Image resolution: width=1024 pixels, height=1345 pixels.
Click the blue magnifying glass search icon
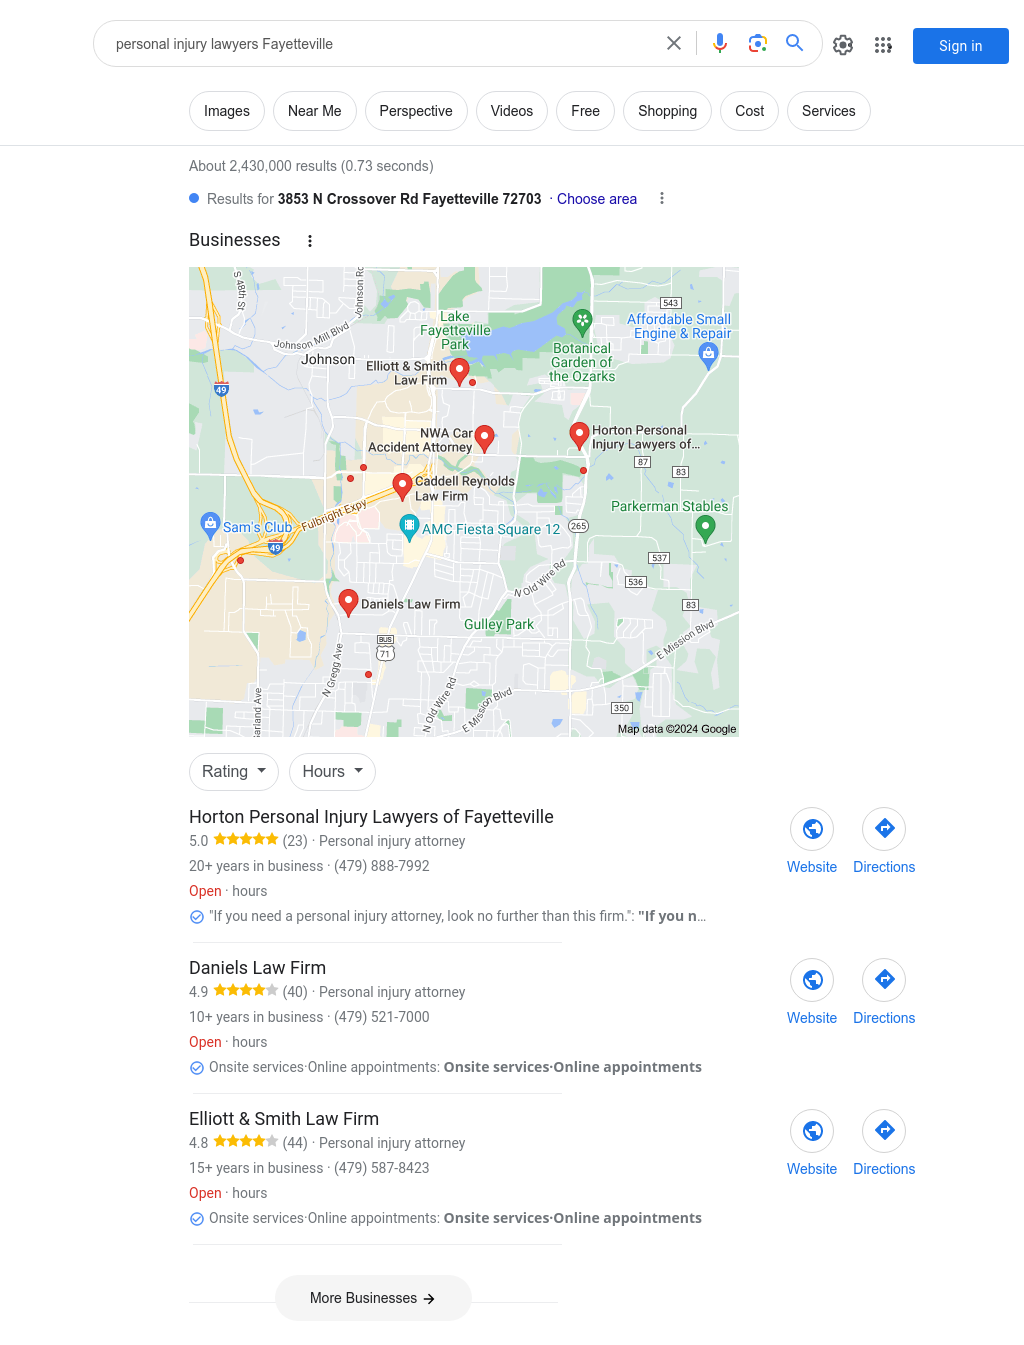pos(795,43)
